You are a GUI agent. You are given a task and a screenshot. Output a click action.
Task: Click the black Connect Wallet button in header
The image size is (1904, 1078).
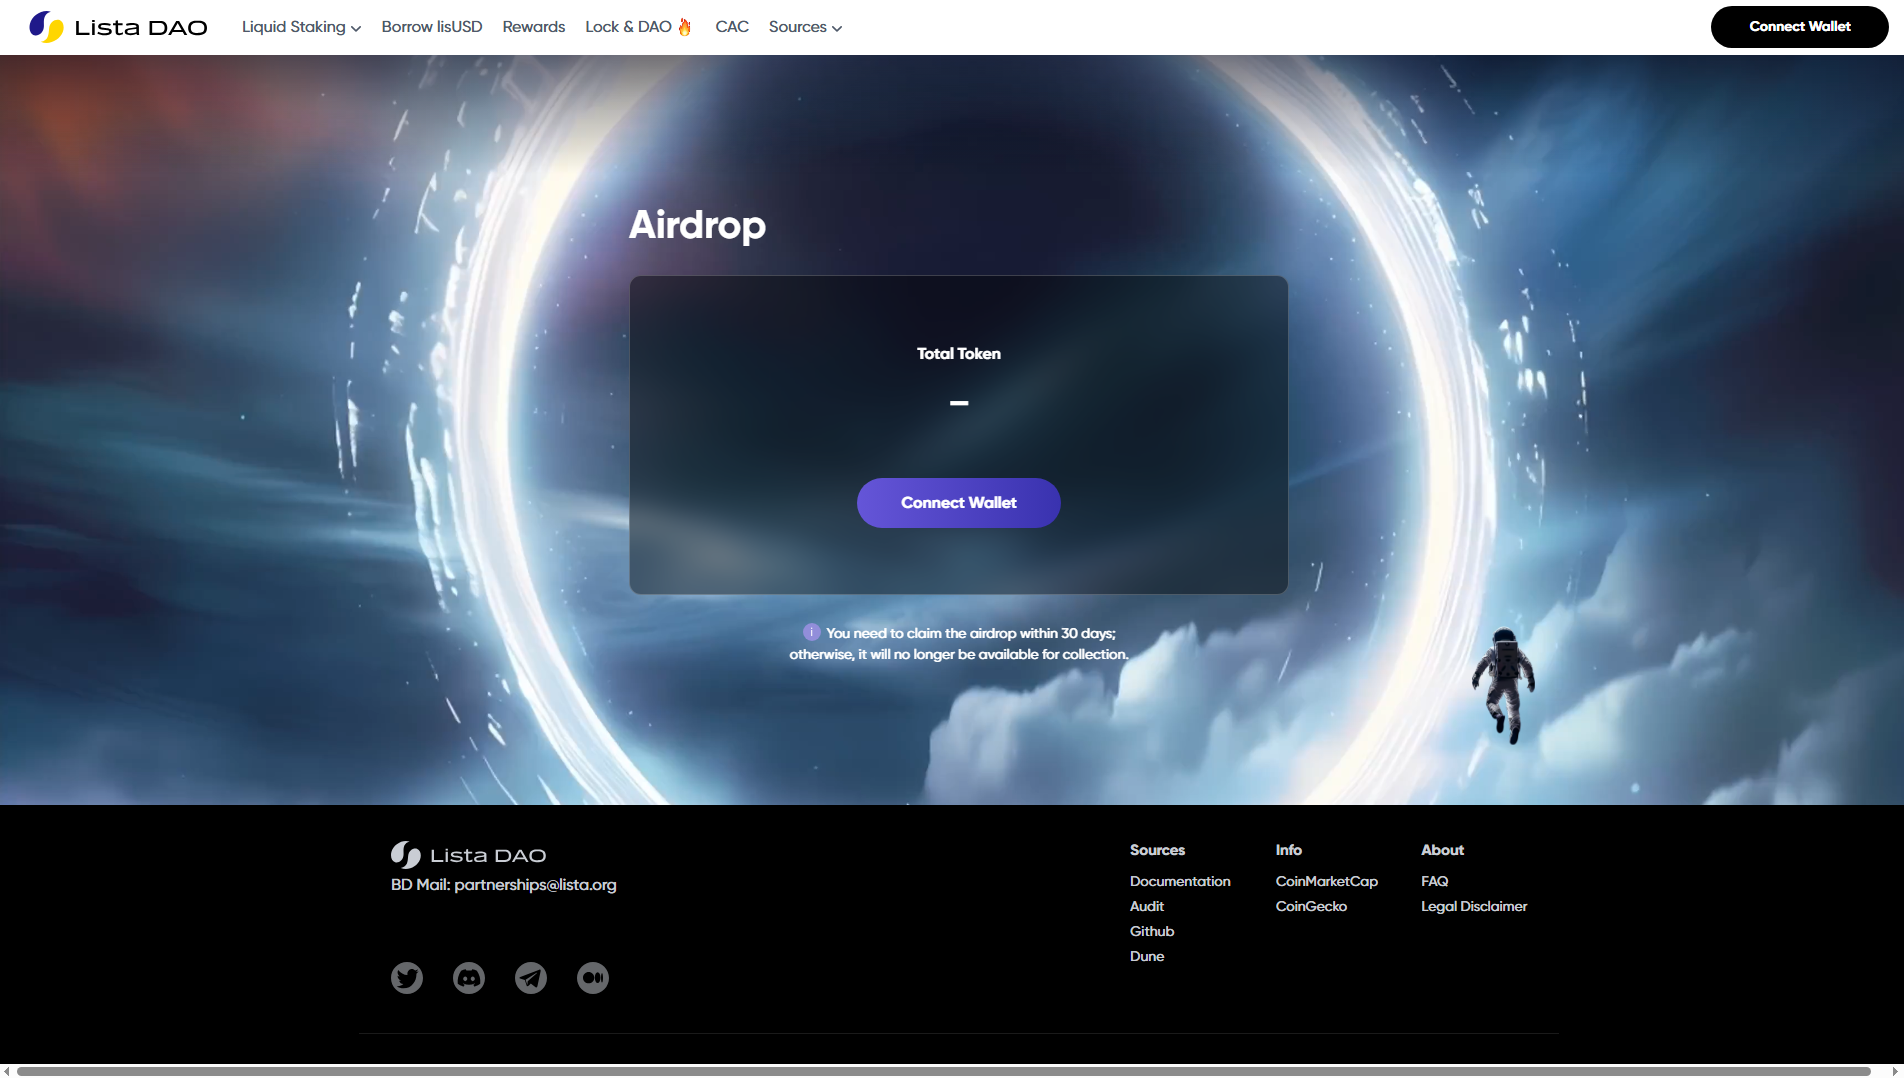pyautogui.click(x=1800, y=27)
